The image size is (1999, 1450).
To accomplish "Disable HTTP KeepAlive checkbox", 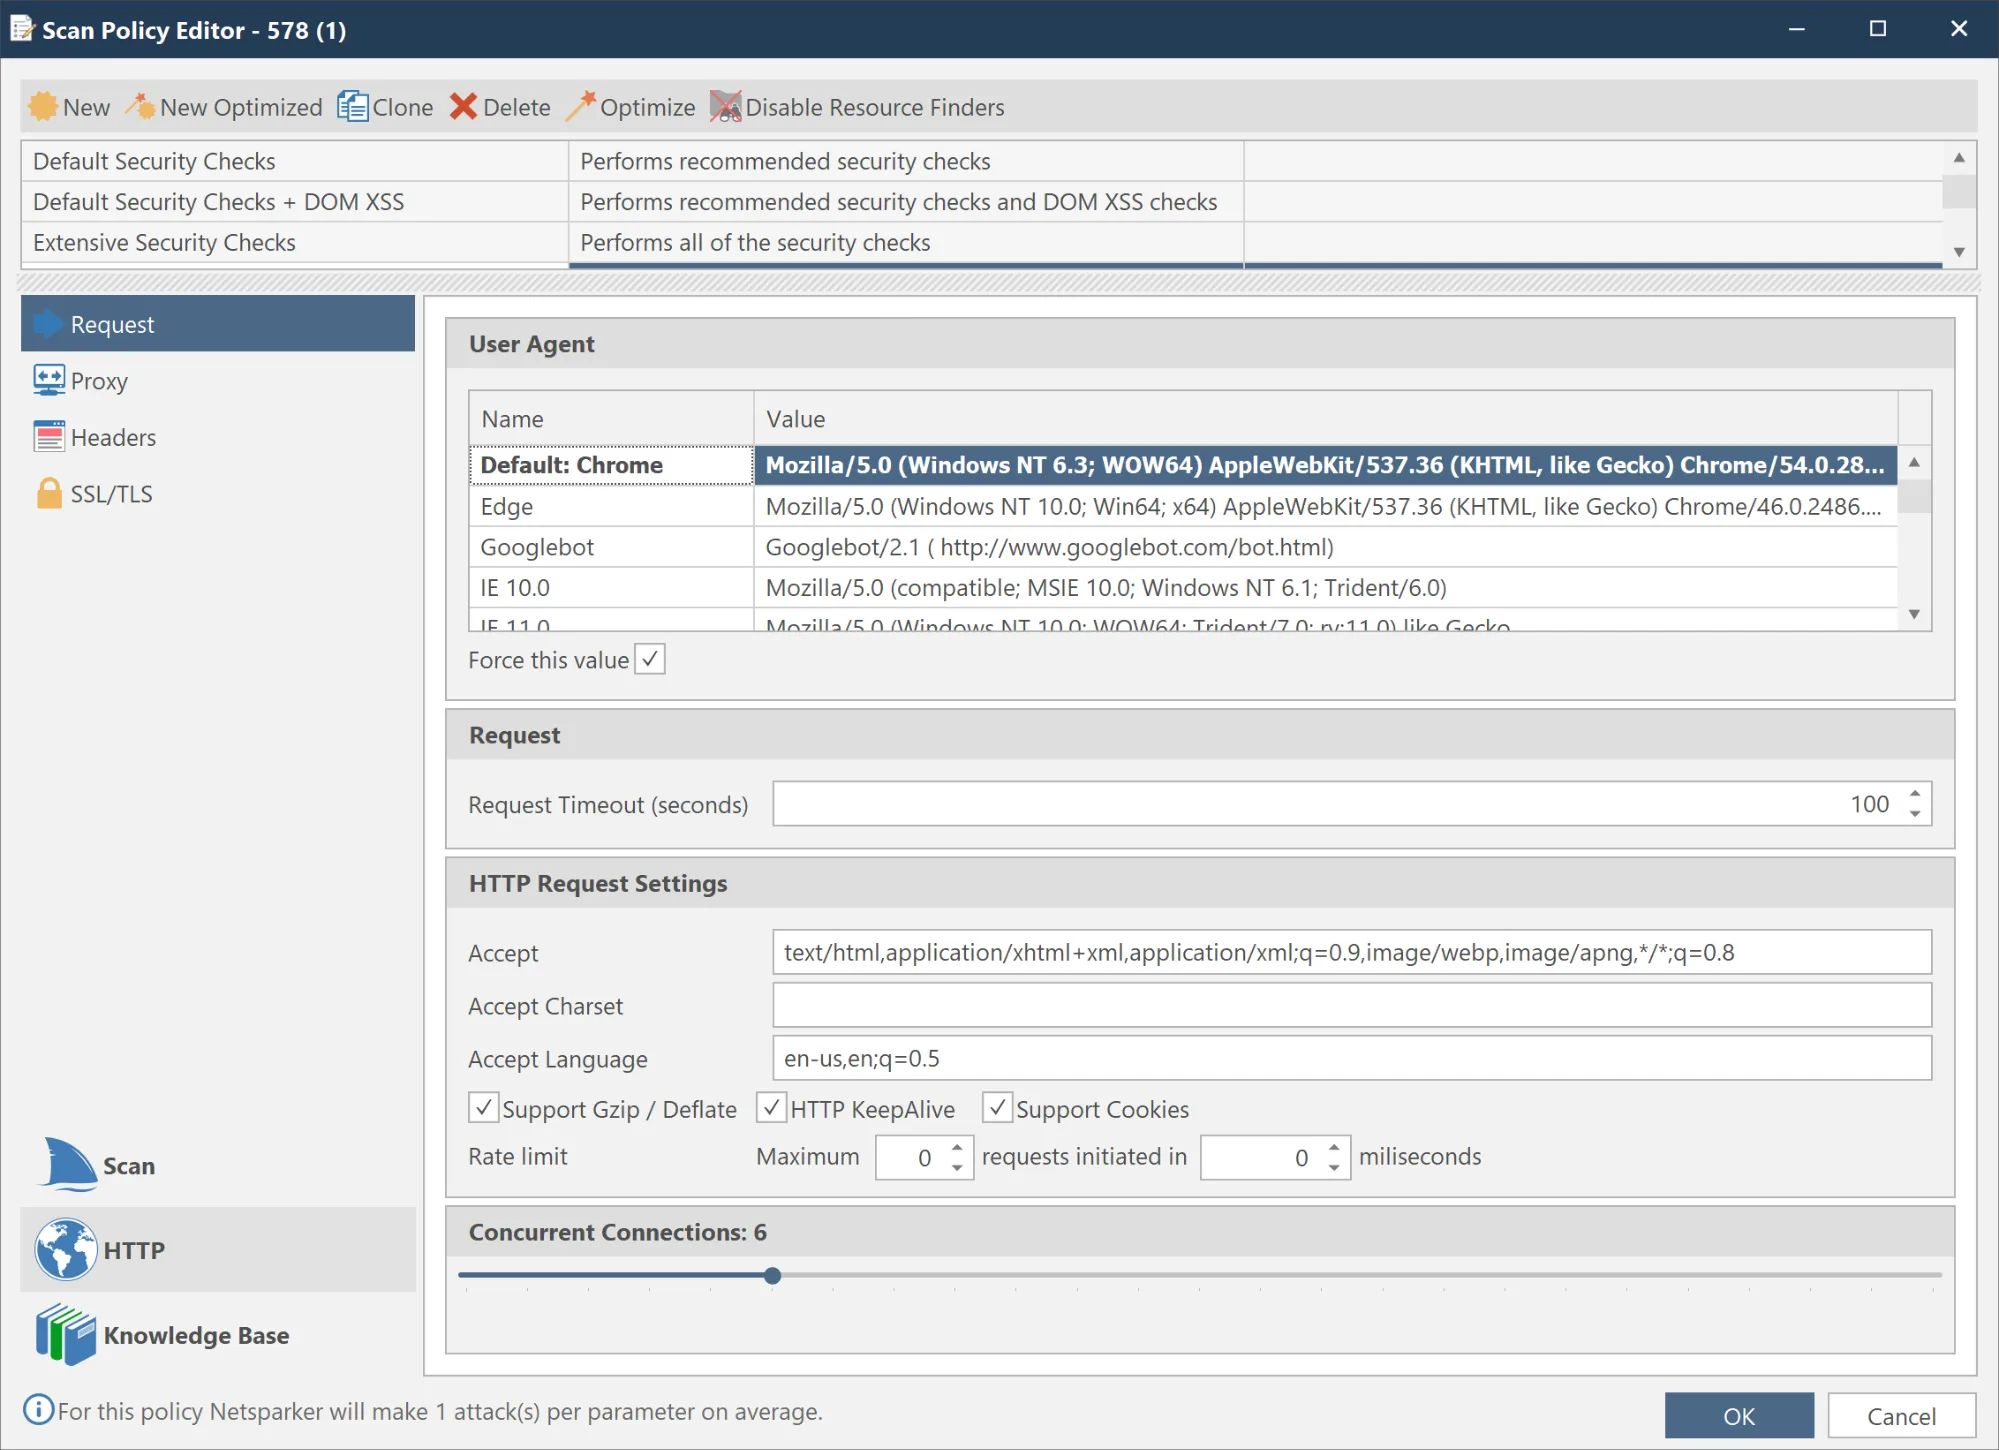I will [x=771, y=1108].
